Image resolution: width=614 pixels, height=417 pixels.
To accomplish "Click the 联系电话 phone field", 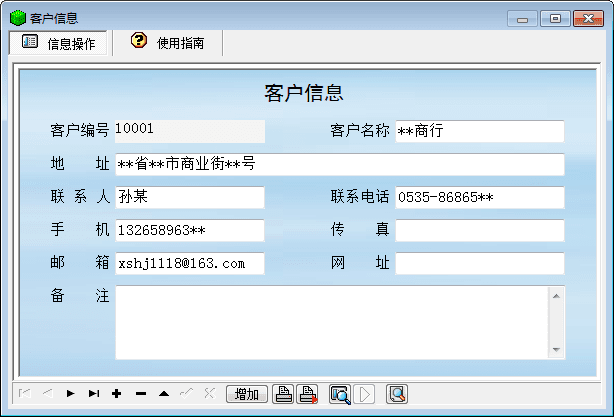I will click(479, 197).
